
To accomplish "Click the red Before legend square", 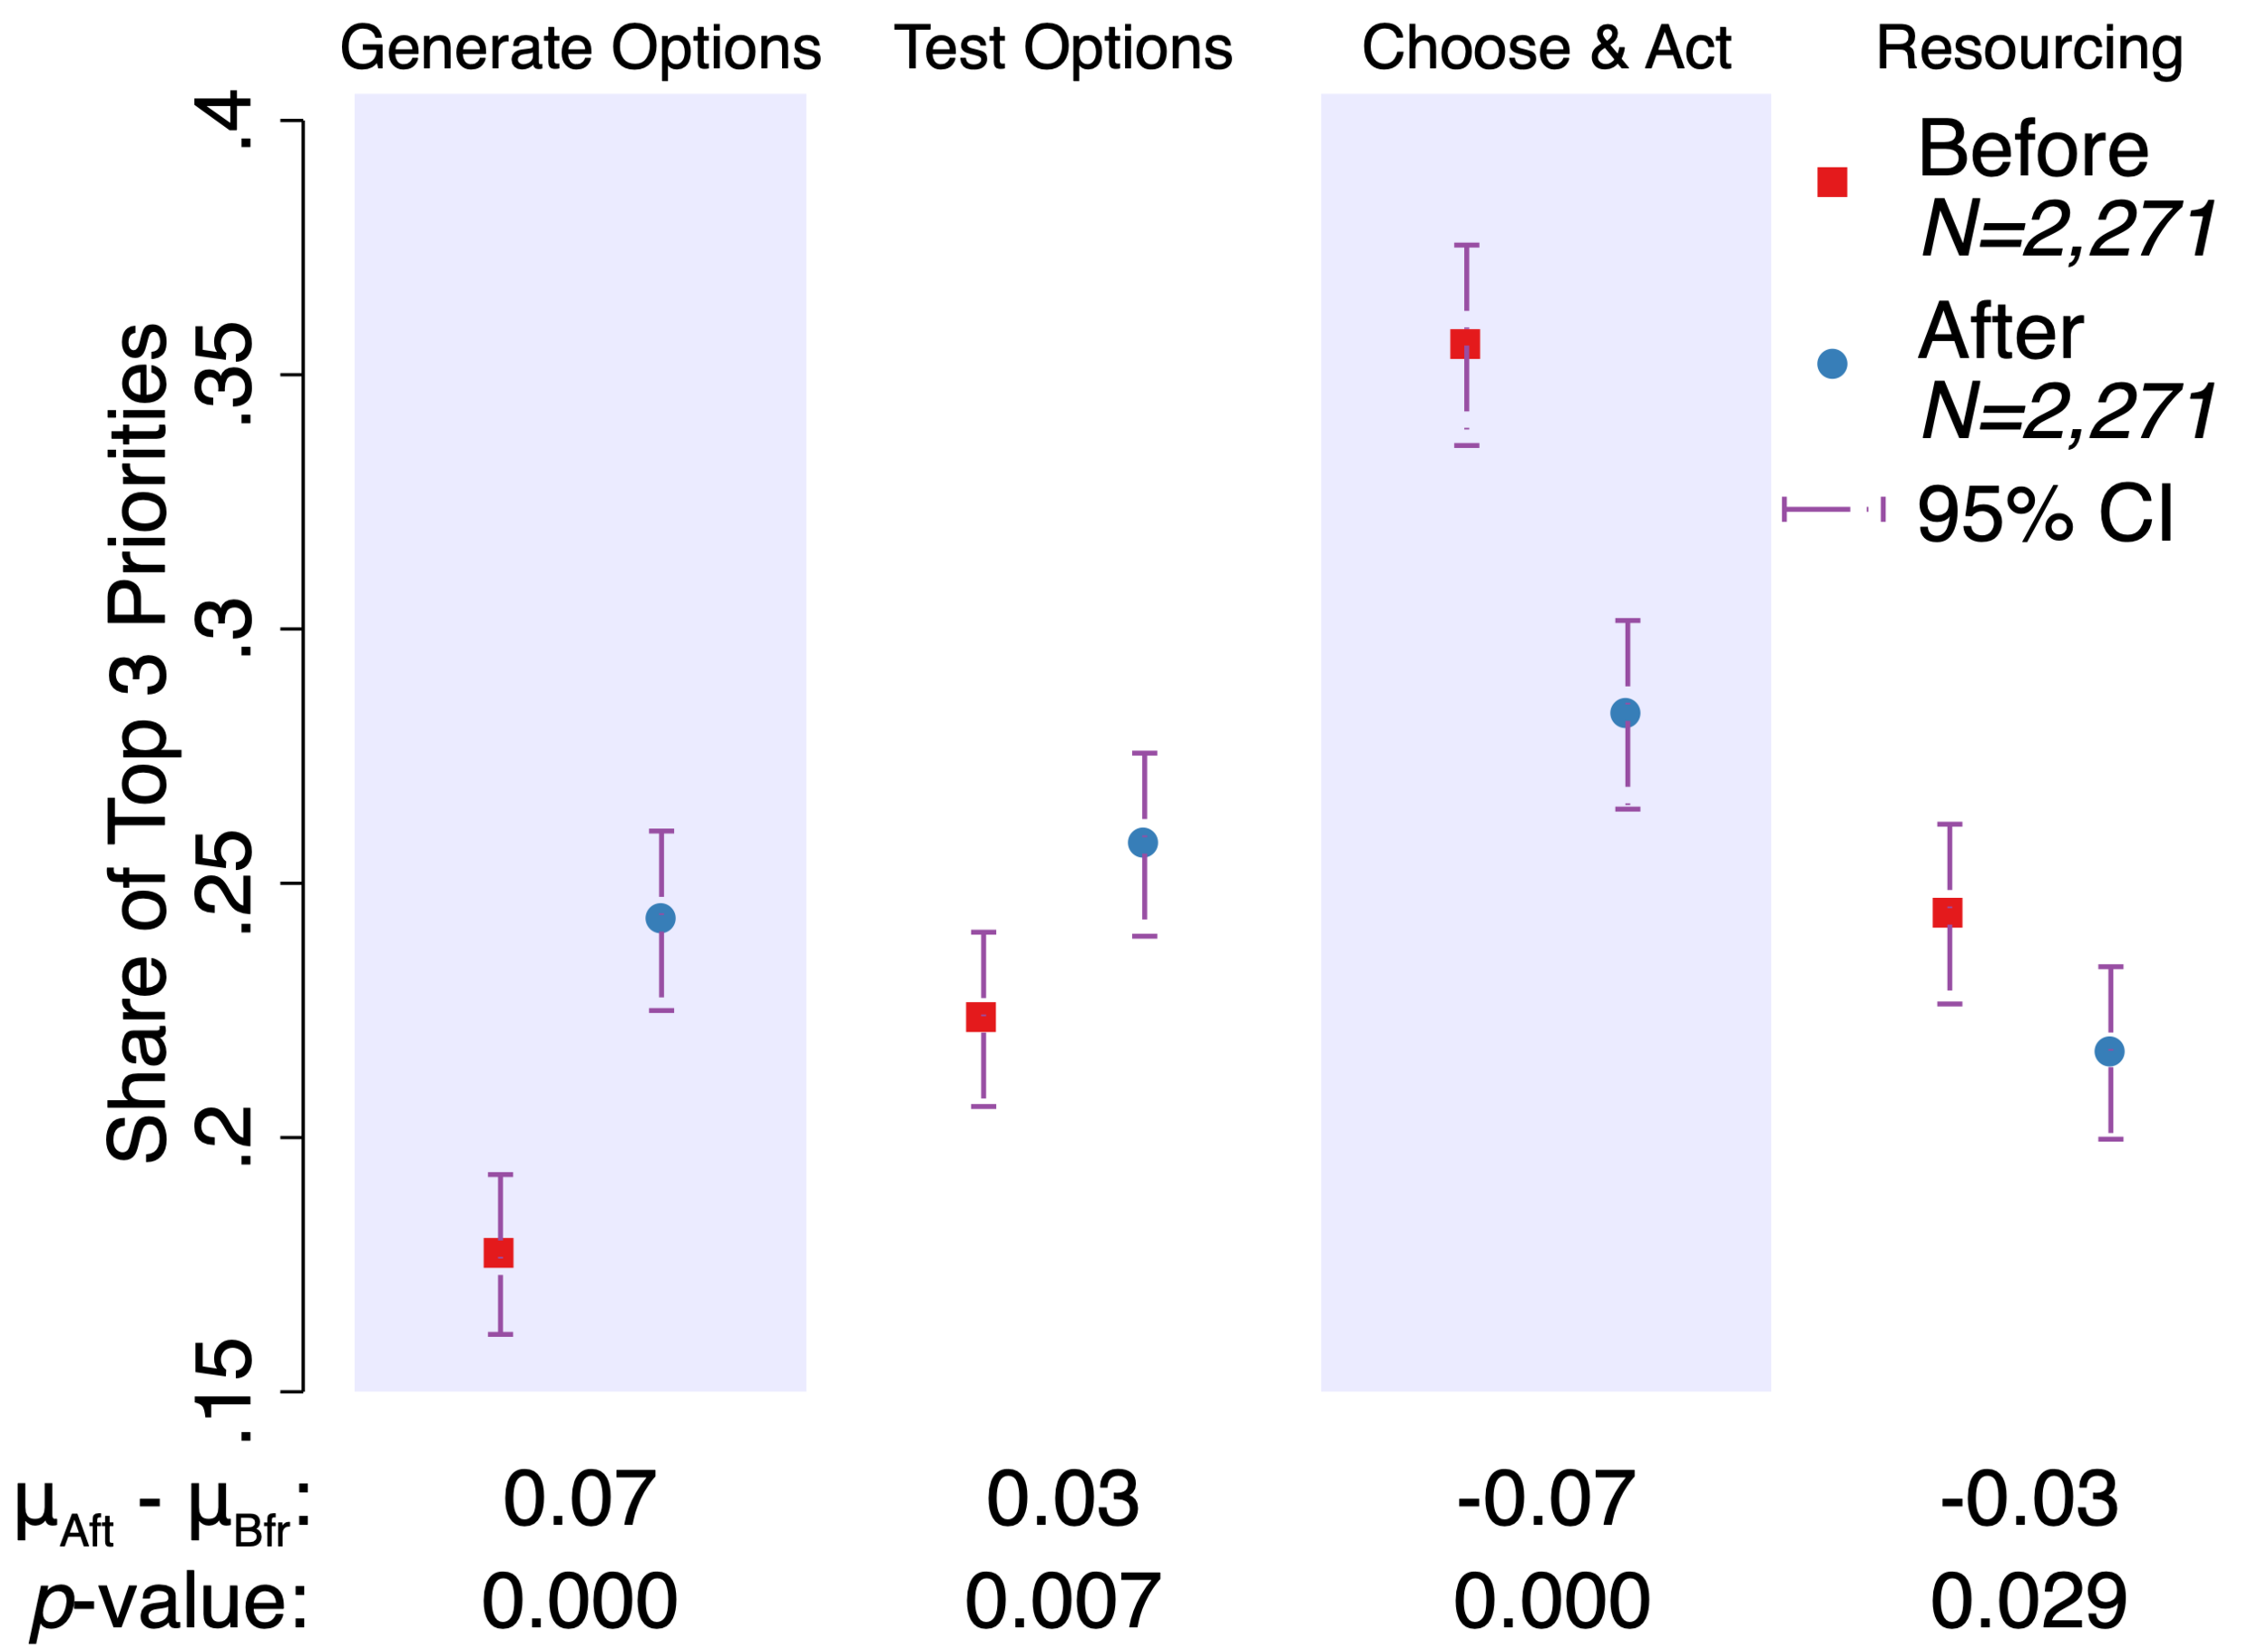I will tap(1832, 182).
